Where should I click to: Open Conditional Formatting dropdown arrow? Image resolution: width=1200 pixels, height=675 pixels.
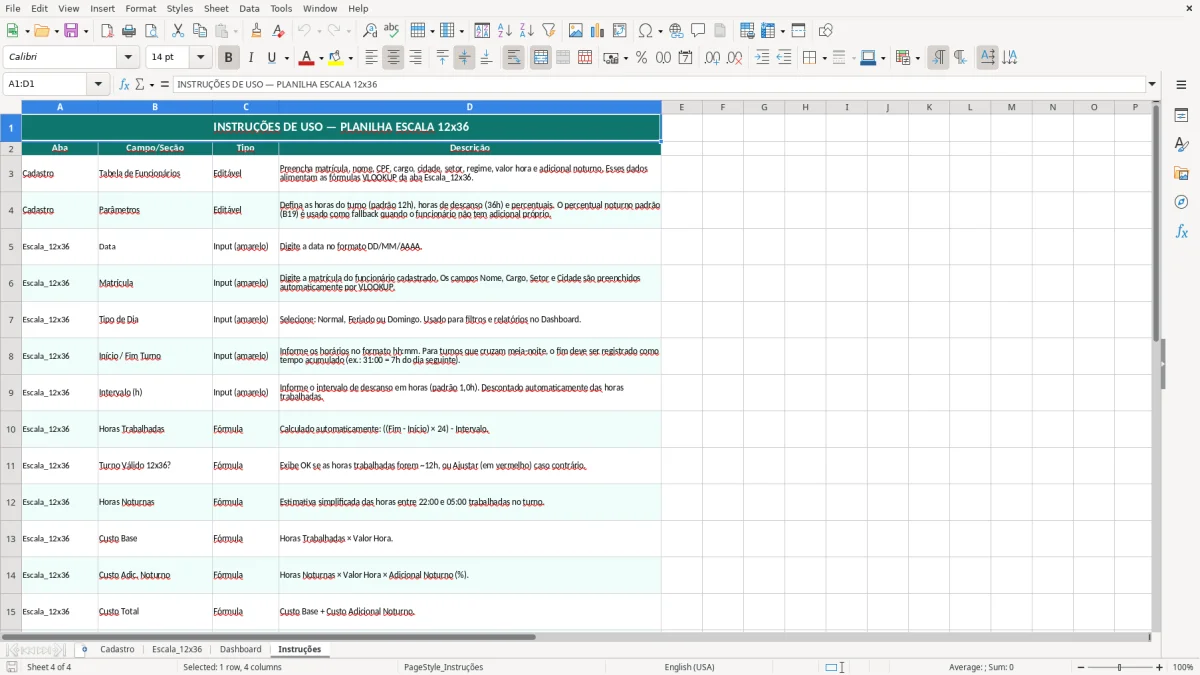tap(916, 58)
